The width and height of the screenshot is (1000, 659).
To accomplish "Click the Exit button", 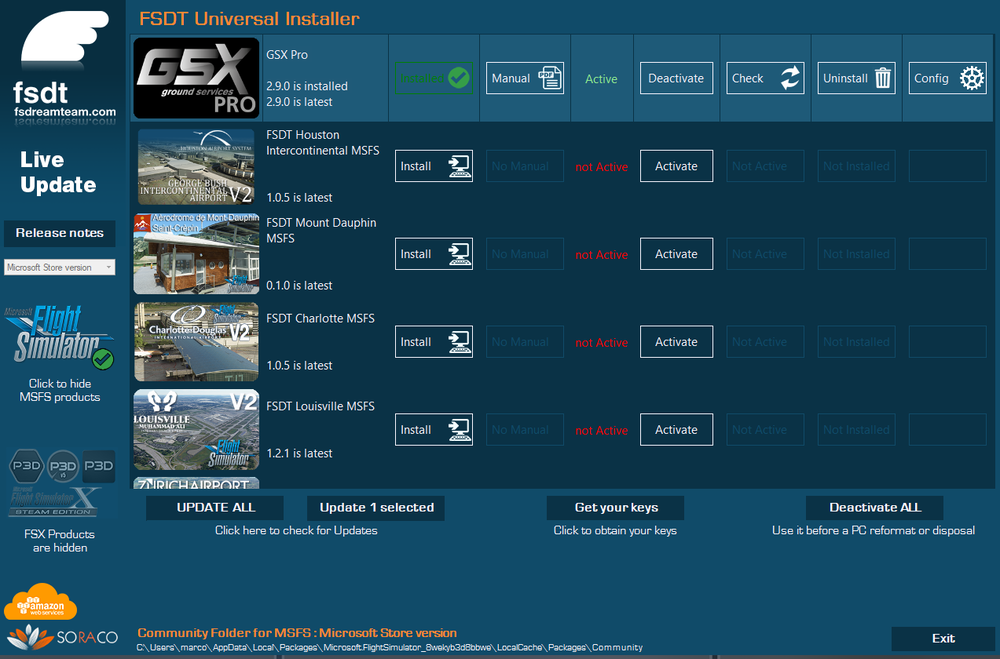I will point(942,639).
